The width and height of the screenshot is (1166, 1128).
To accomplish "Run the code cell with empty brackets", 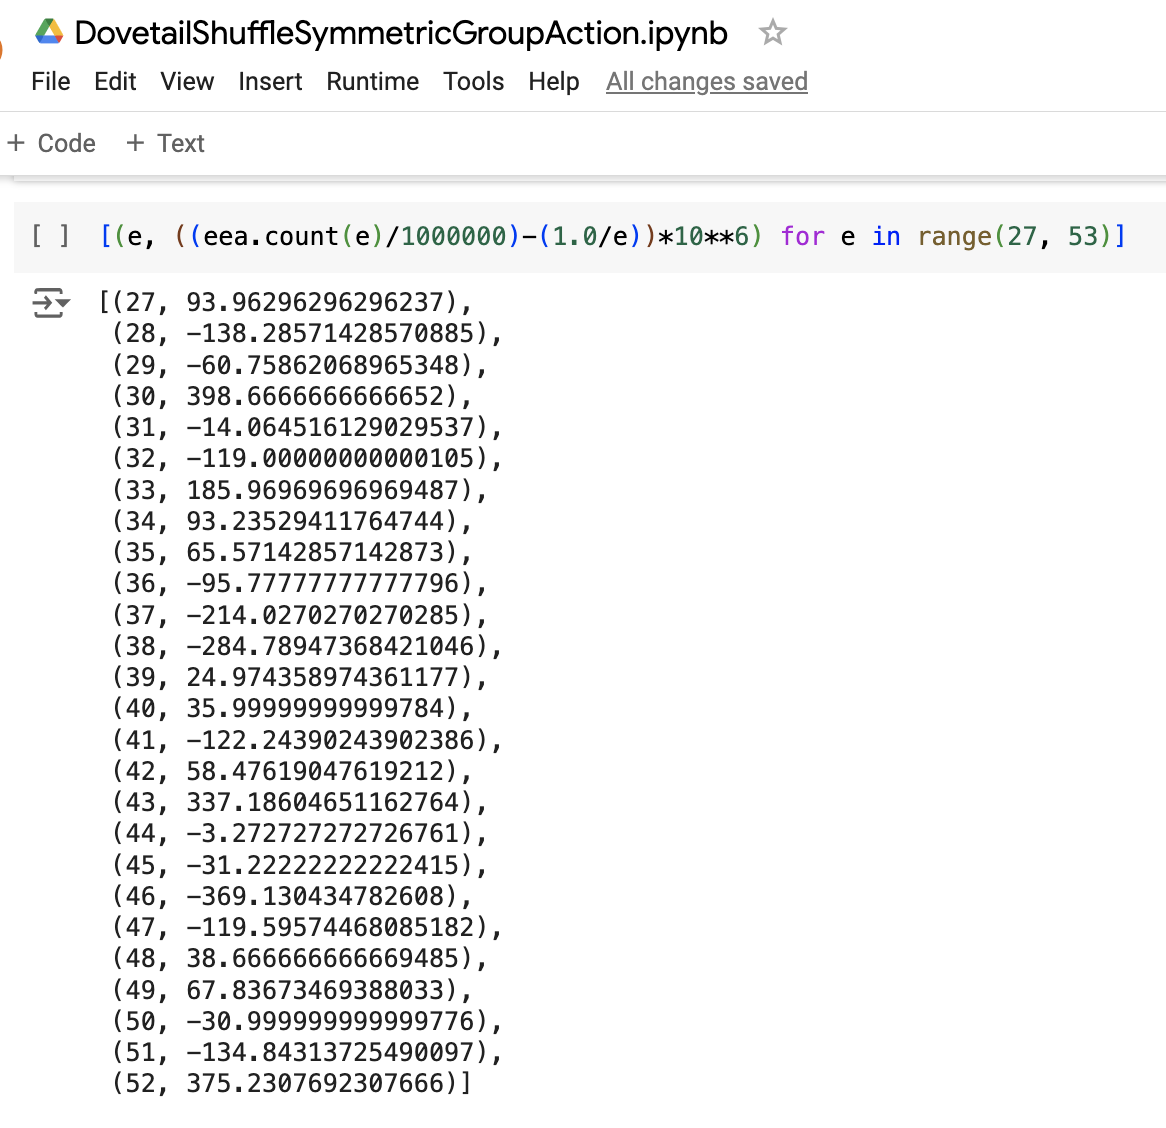I will (50, 236).
